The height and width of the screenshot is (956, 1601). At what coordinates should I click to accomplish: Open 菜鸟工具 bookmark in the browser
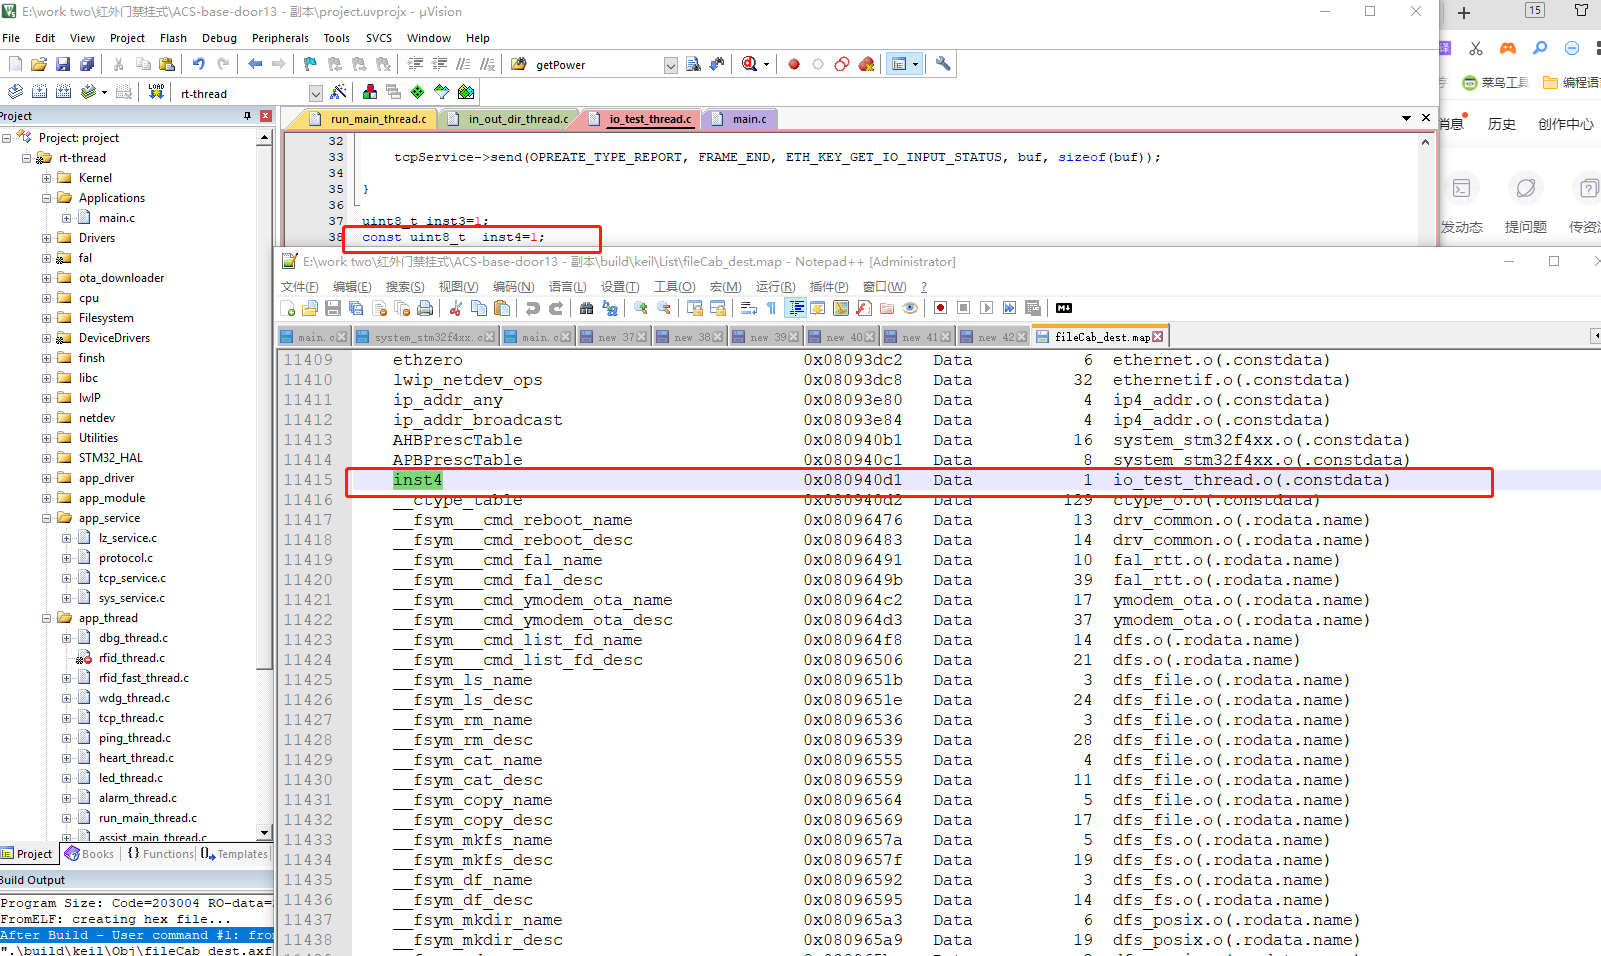[1495, 82]
